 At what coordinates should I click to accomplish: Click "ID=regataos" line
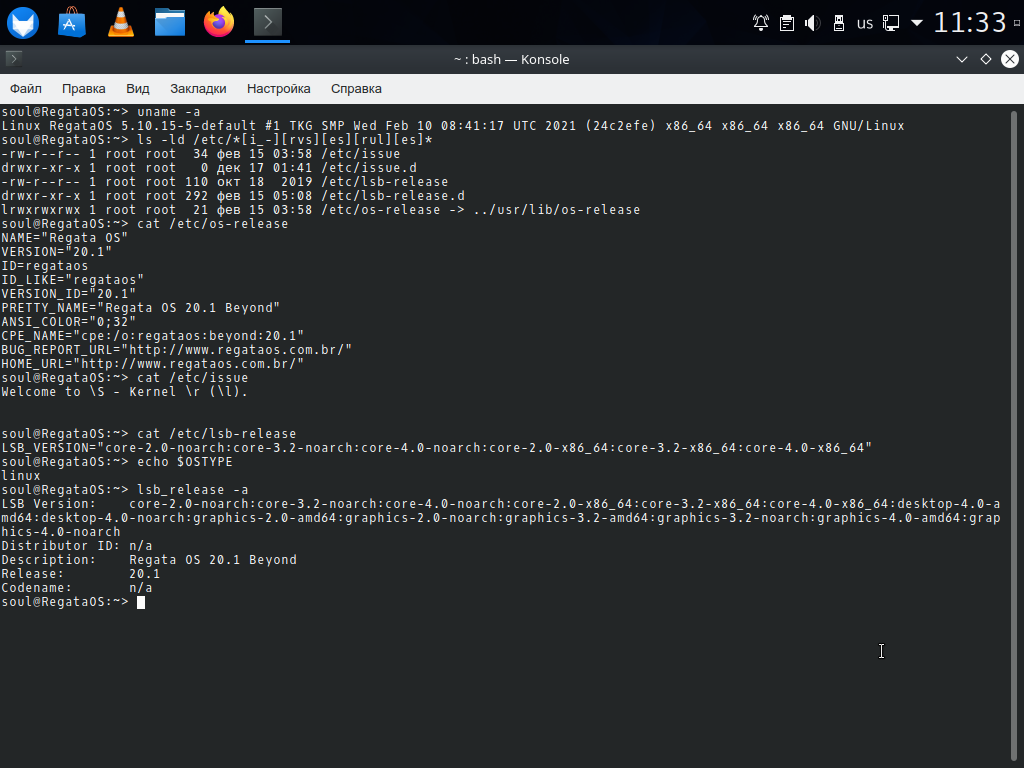(44, 266)
